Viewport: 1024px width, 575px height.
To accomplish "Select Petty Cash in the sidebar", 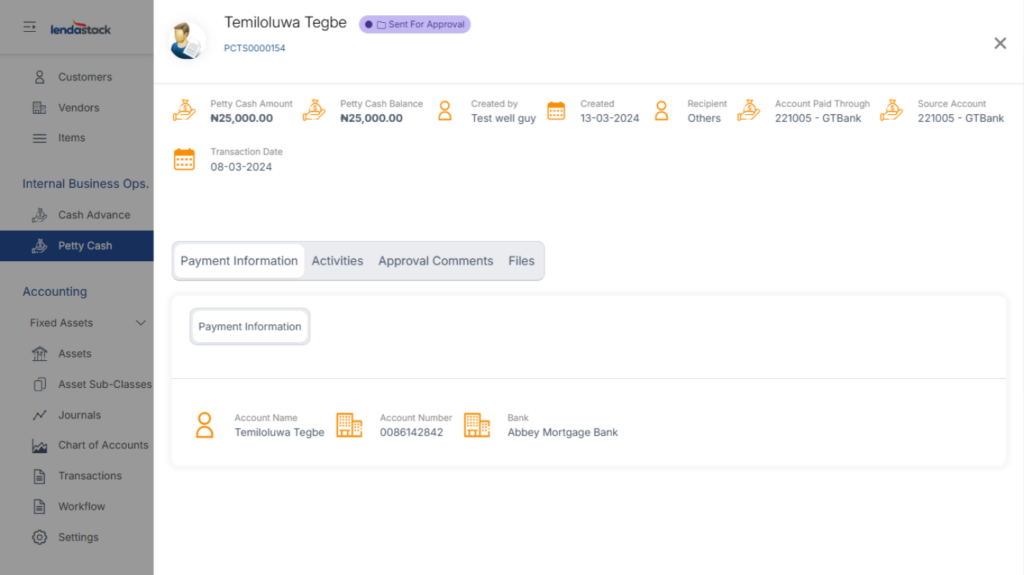I will pos(84,246).
